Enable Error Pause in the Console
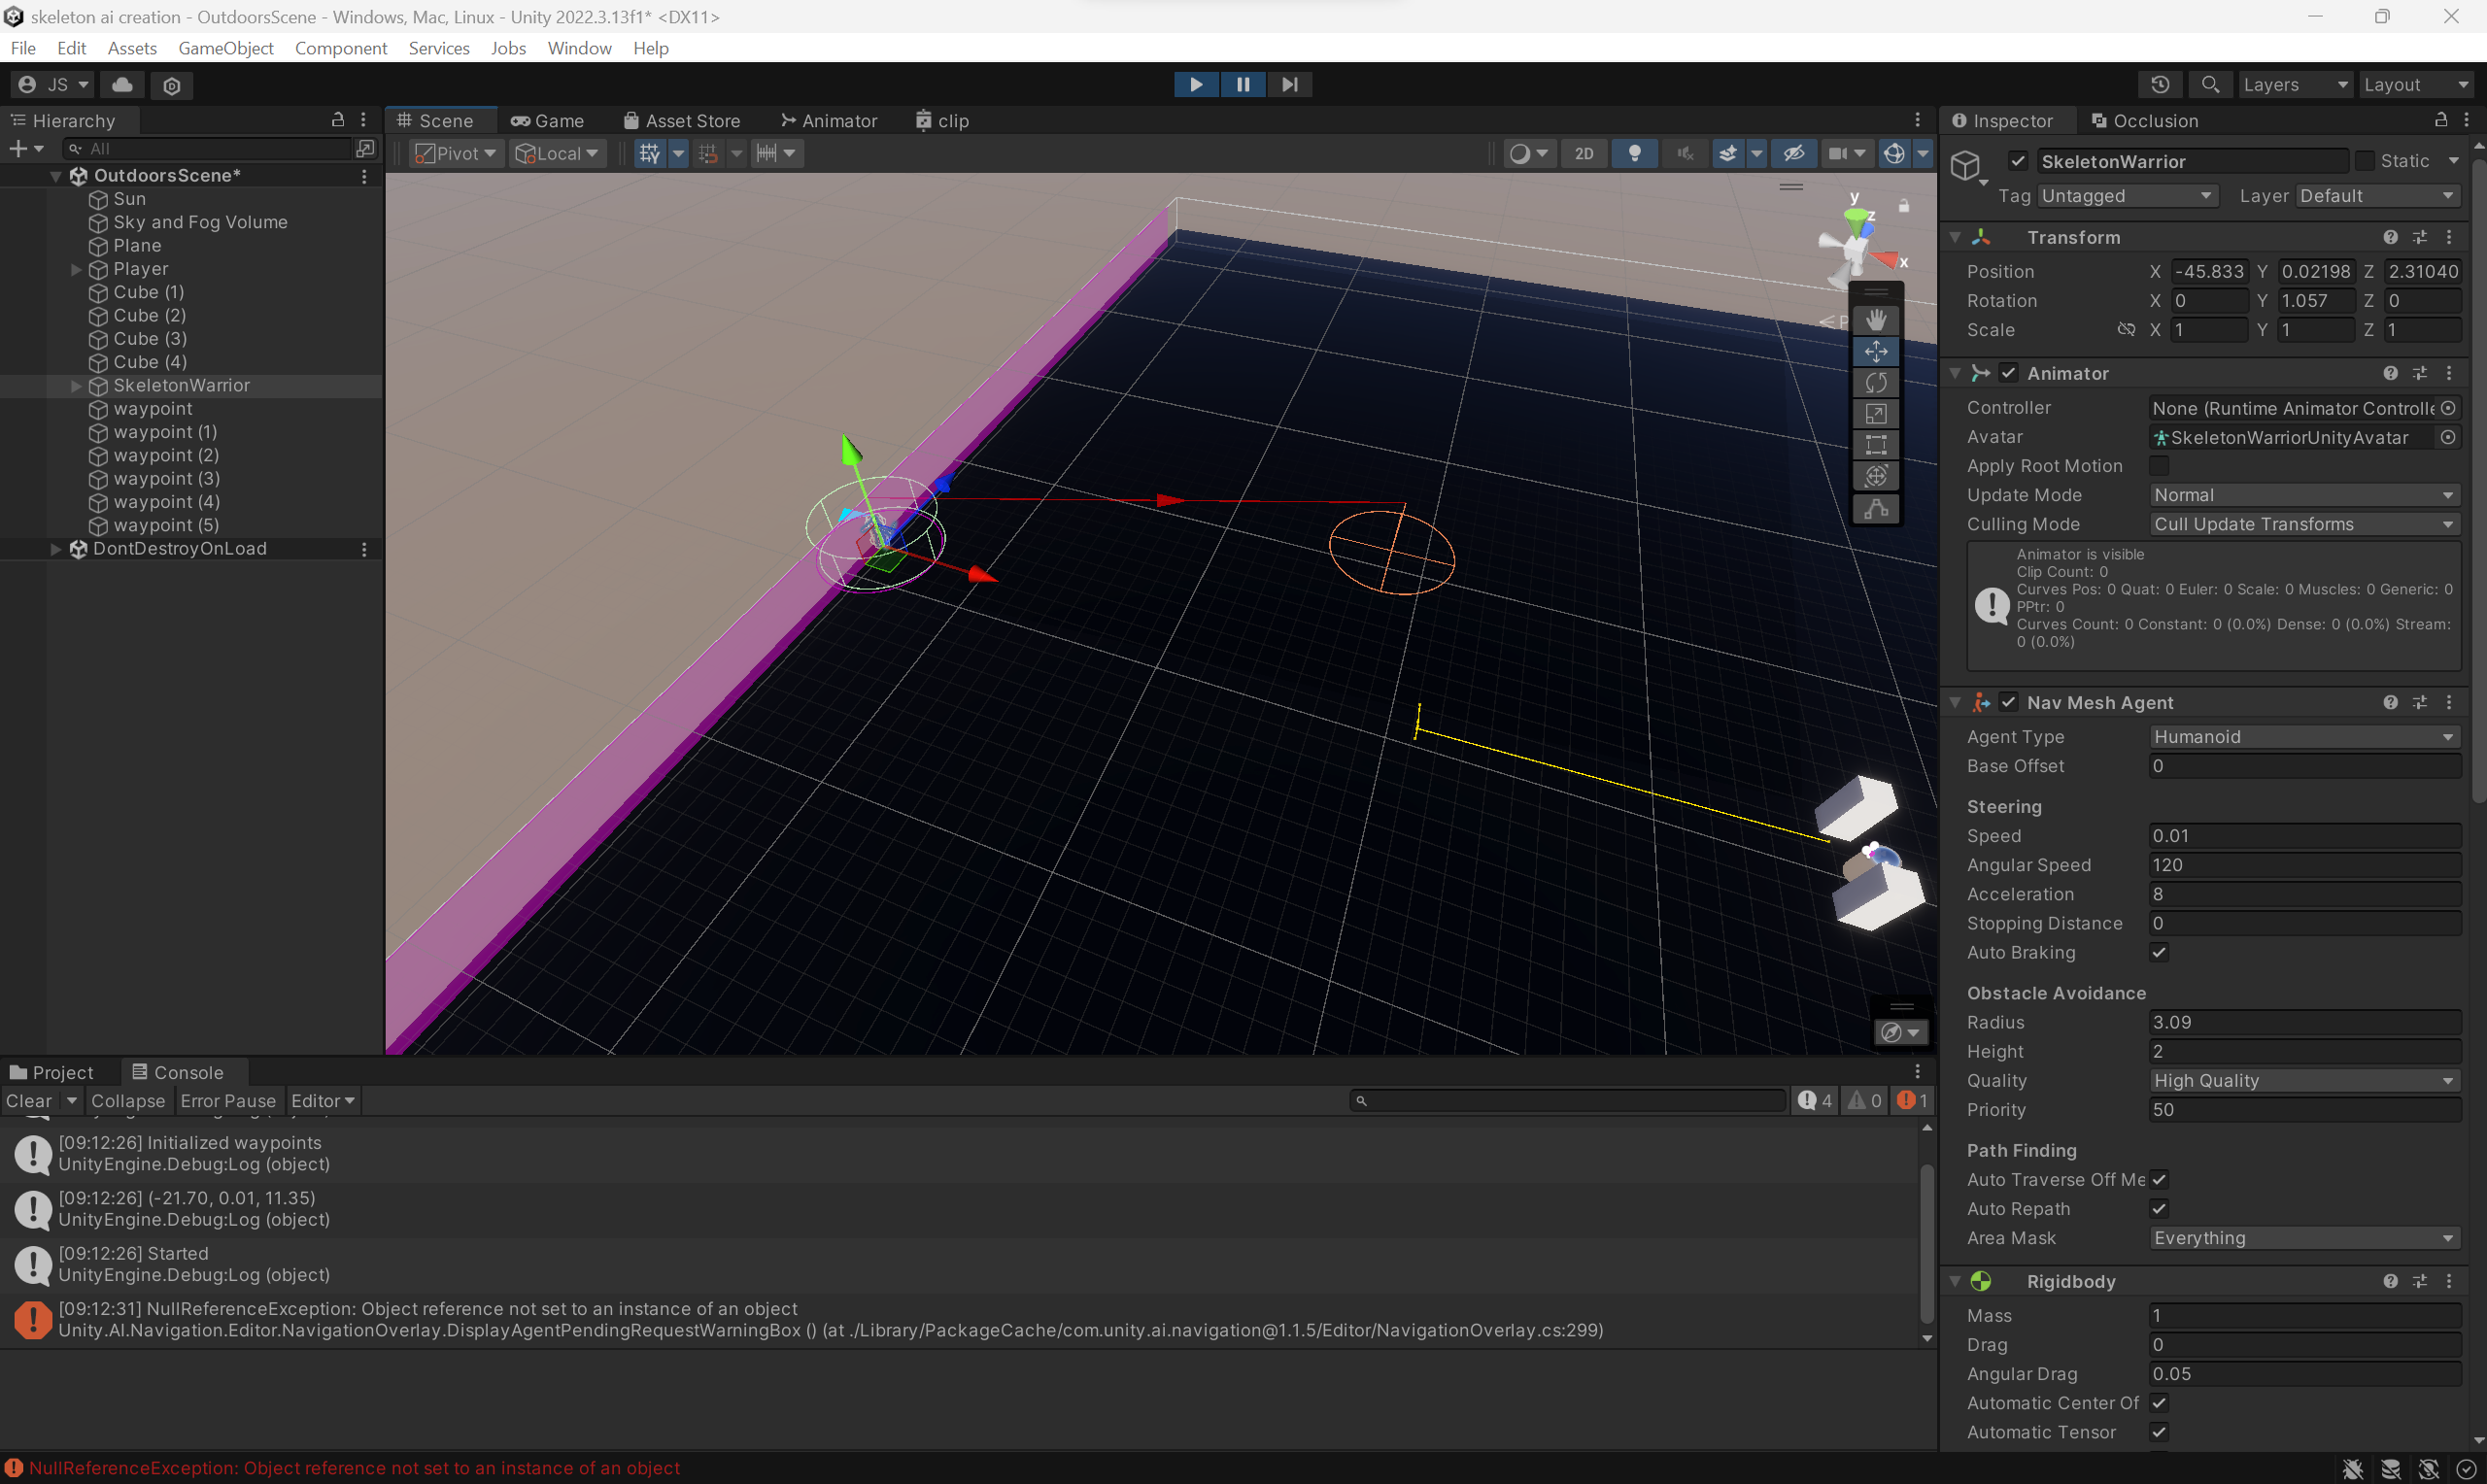Viewport: 2487px width, 1484px height. tap(229, 1100)
